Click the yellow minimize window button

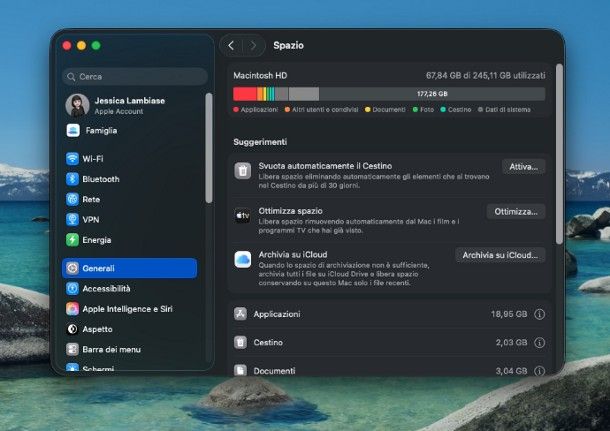(x=81, y=46)
